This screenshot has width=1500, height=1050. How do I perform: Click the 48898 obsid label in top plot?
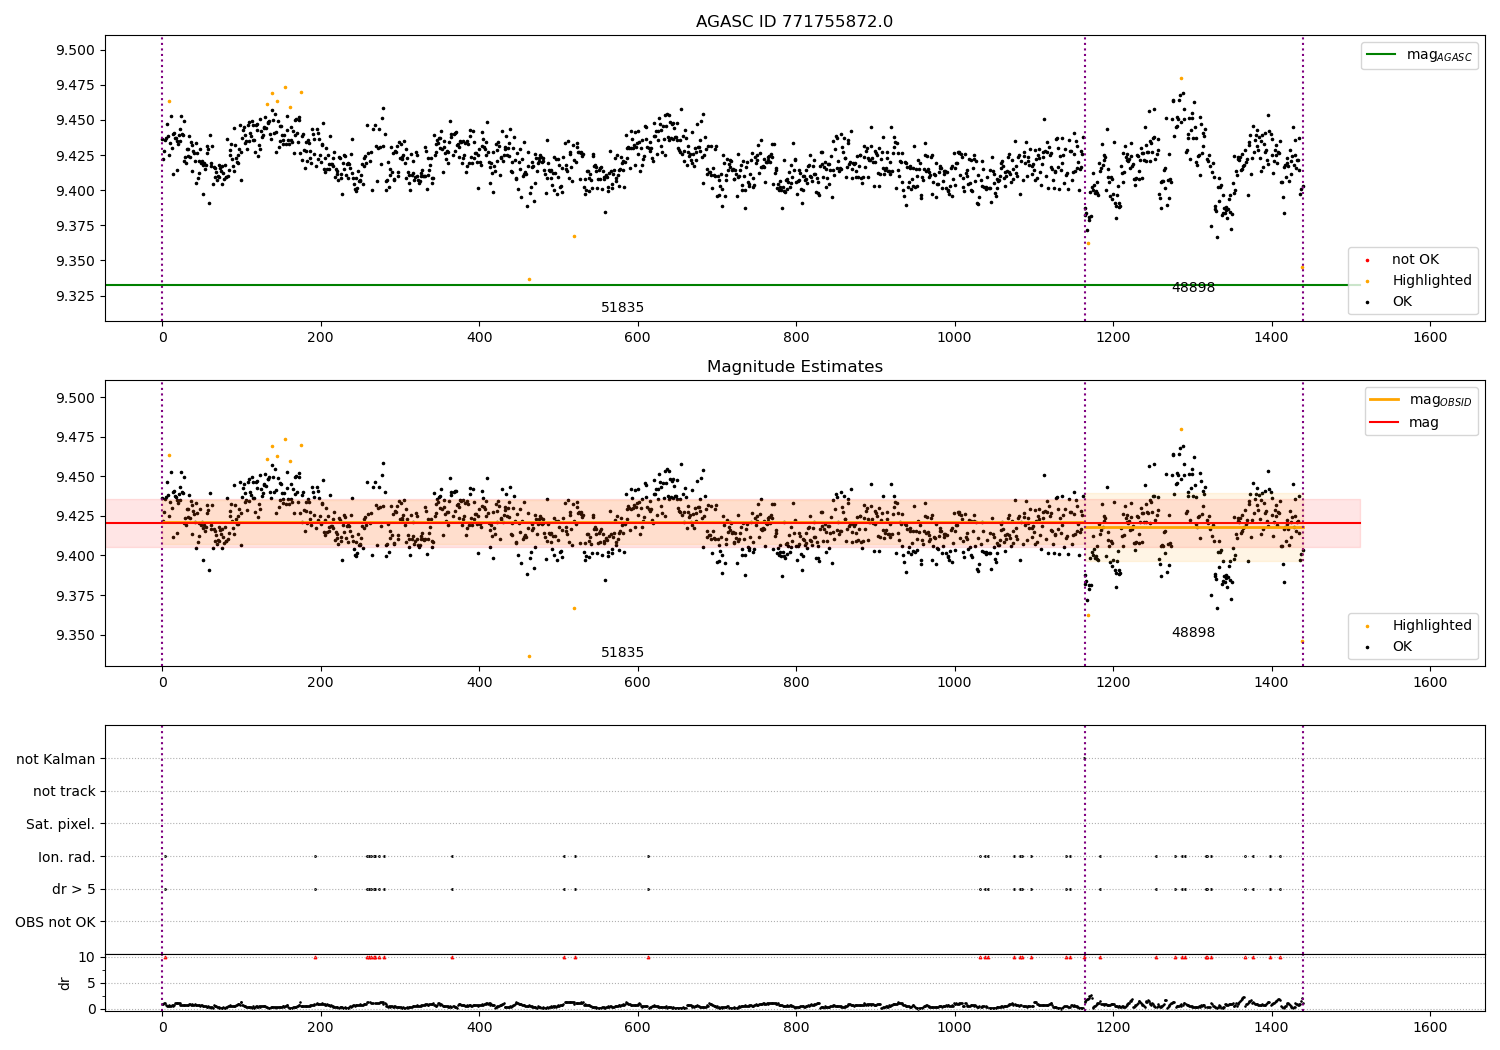[x=1193, y=288]
